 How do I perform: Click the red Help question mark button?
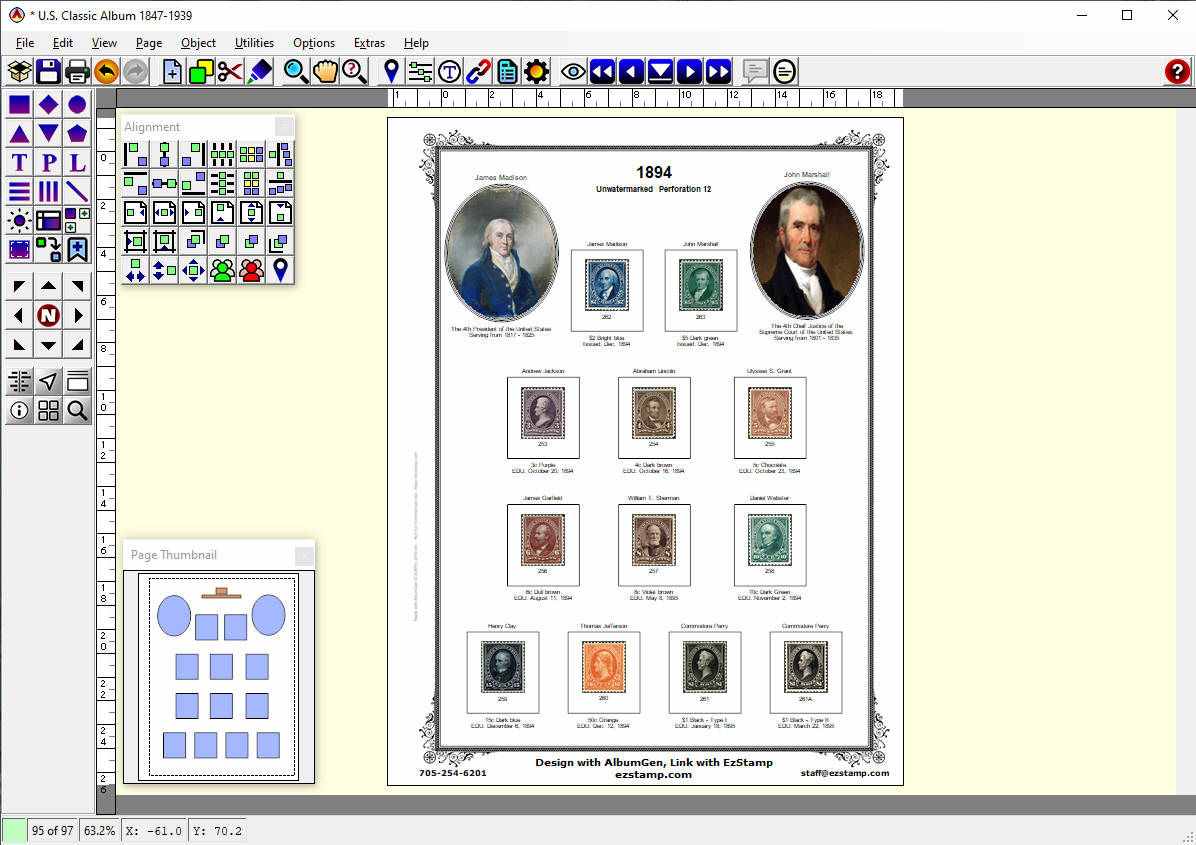point(1177,71)
